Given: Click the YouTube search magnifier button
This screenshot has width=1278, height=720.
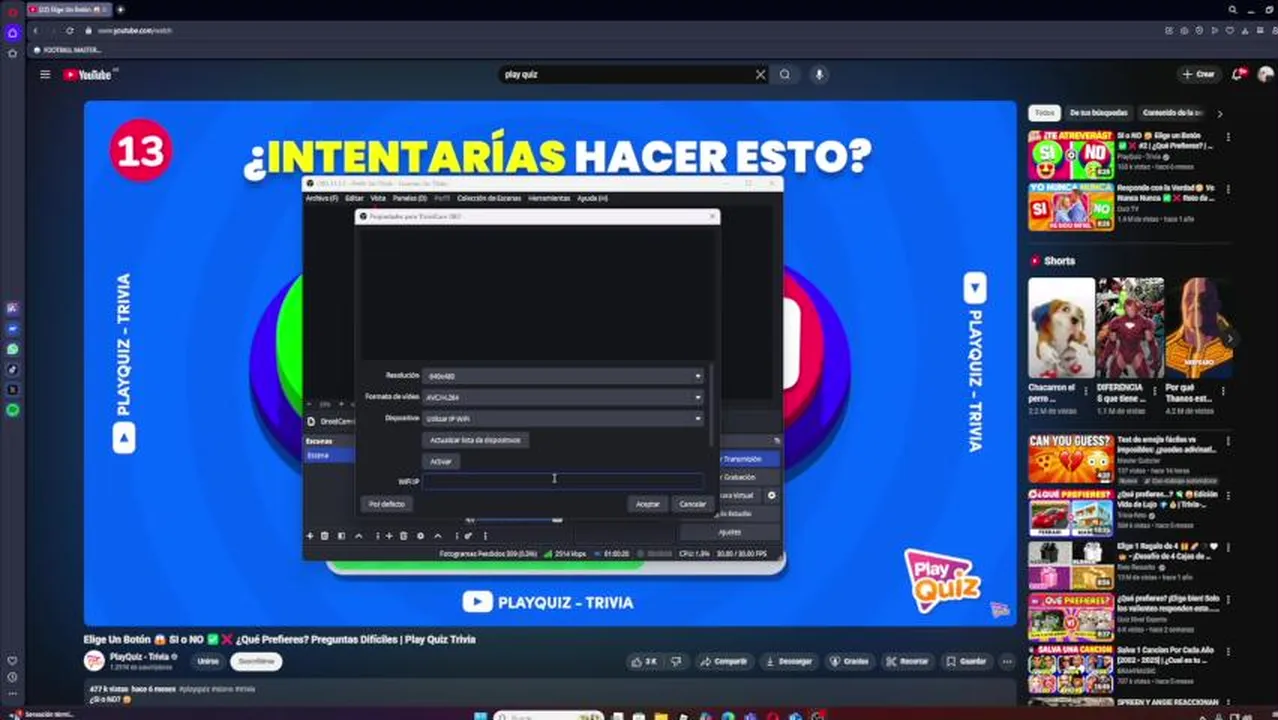Looking at the screenshot, I should tap(785, 74).
